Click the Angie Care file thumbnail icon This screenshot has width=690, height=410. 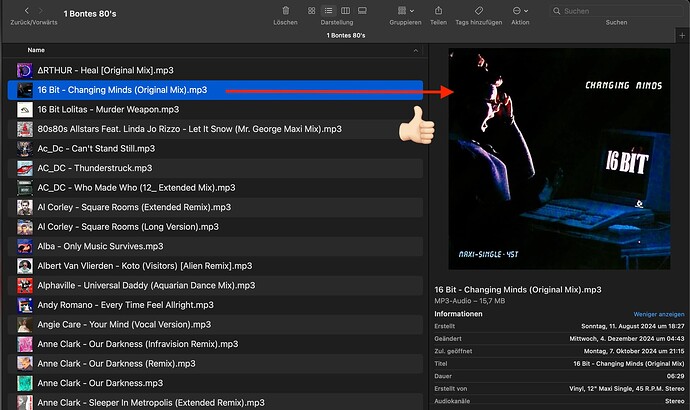pos(25,325)
